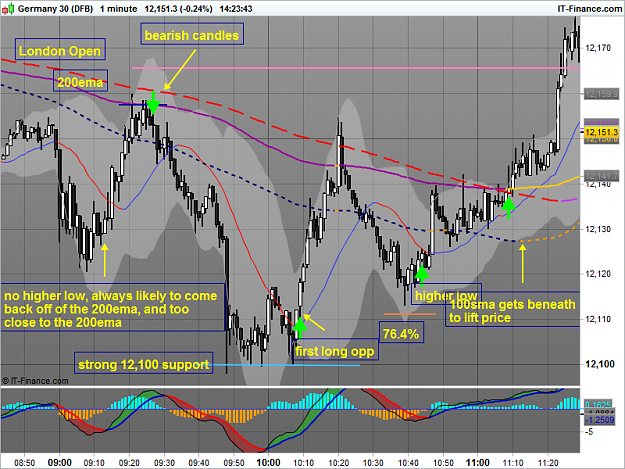Click the 10:40 time axis label
625x469 pixels.
408,463
